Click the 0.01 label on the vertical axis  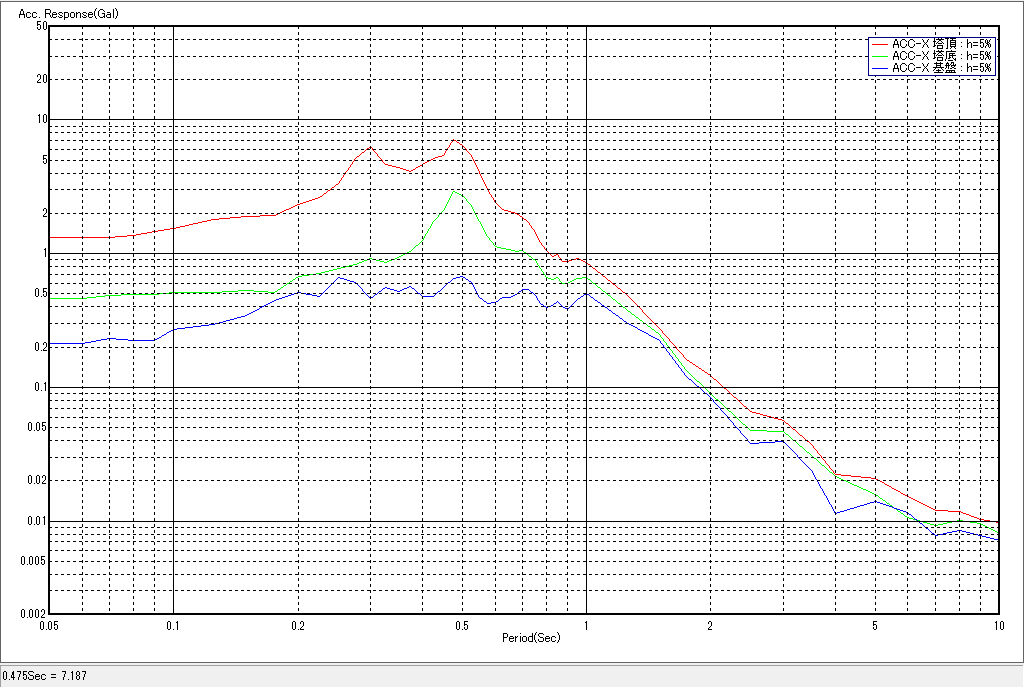pyautogui.click(x=37, y=521)
